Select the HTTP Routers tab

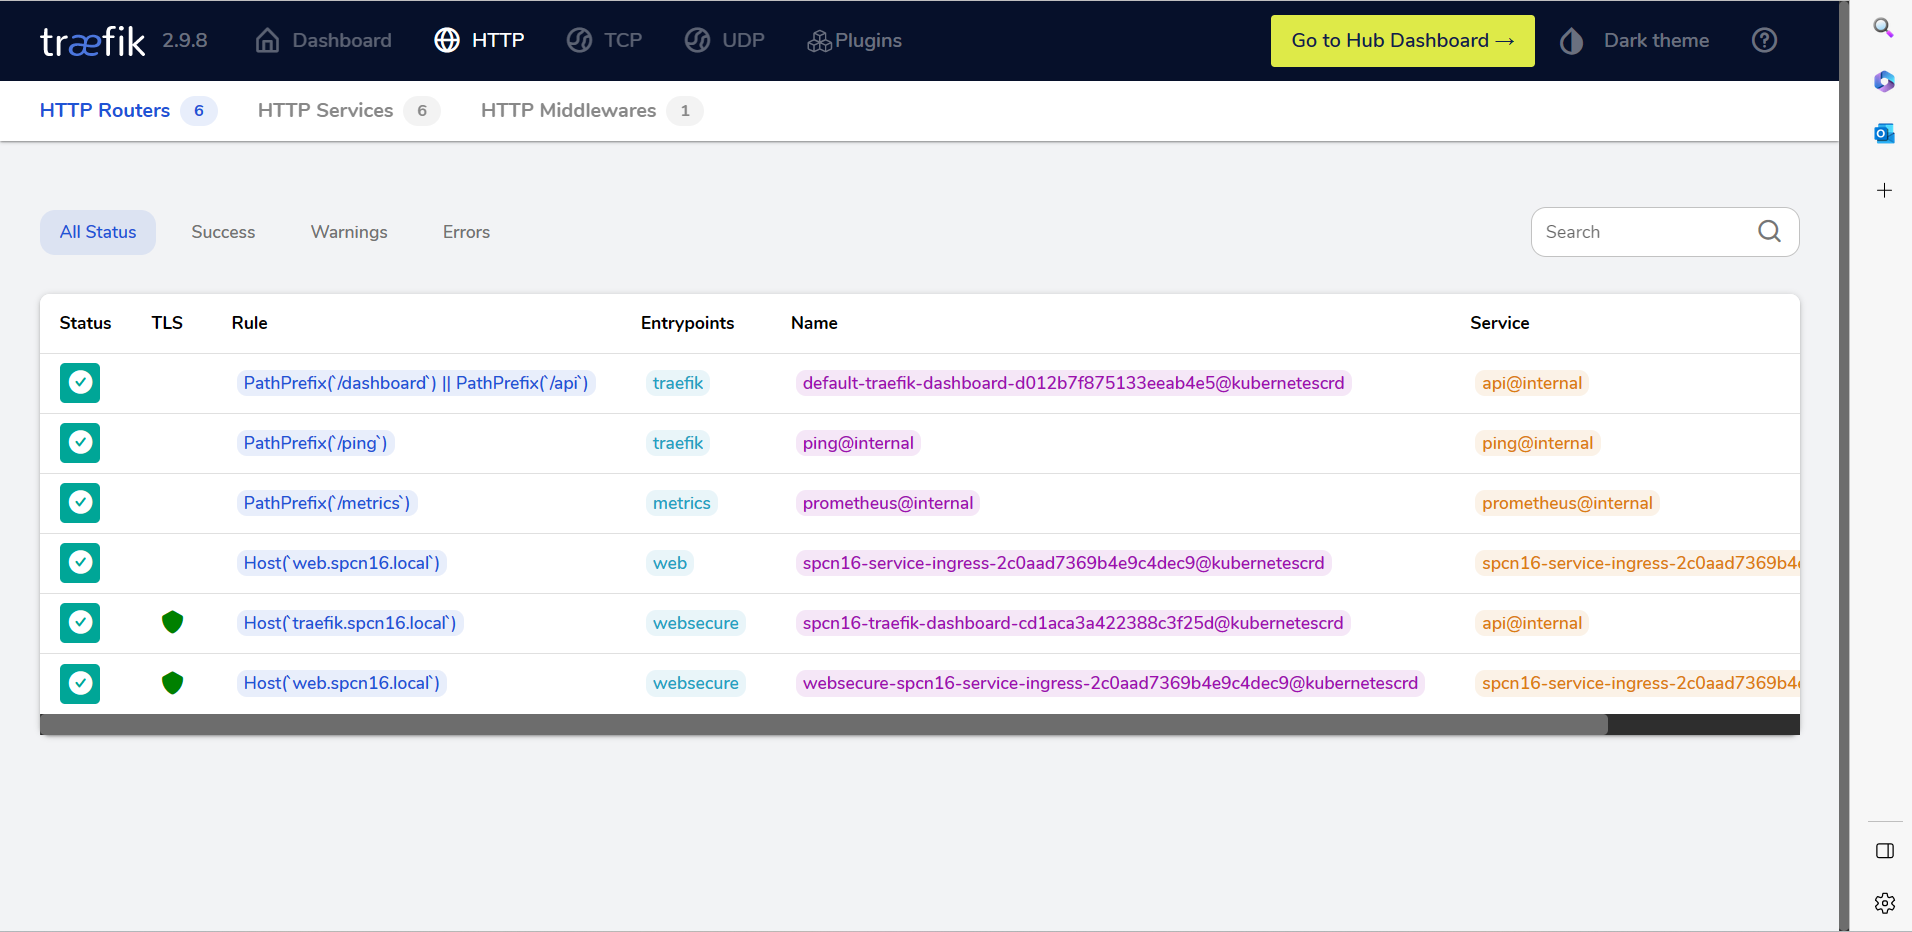pyautogui.click(x=128, y=111)
